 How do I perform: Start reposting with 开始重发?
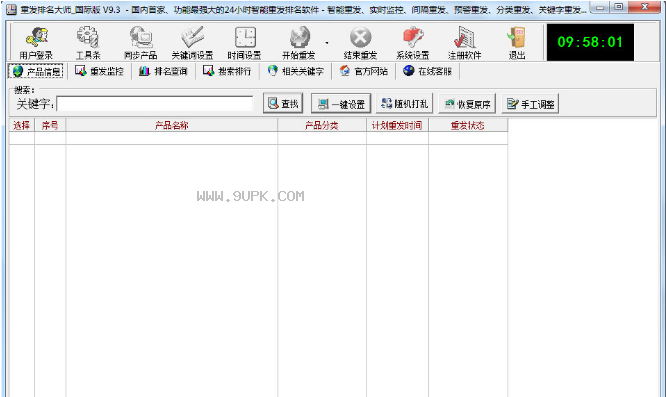299,42
